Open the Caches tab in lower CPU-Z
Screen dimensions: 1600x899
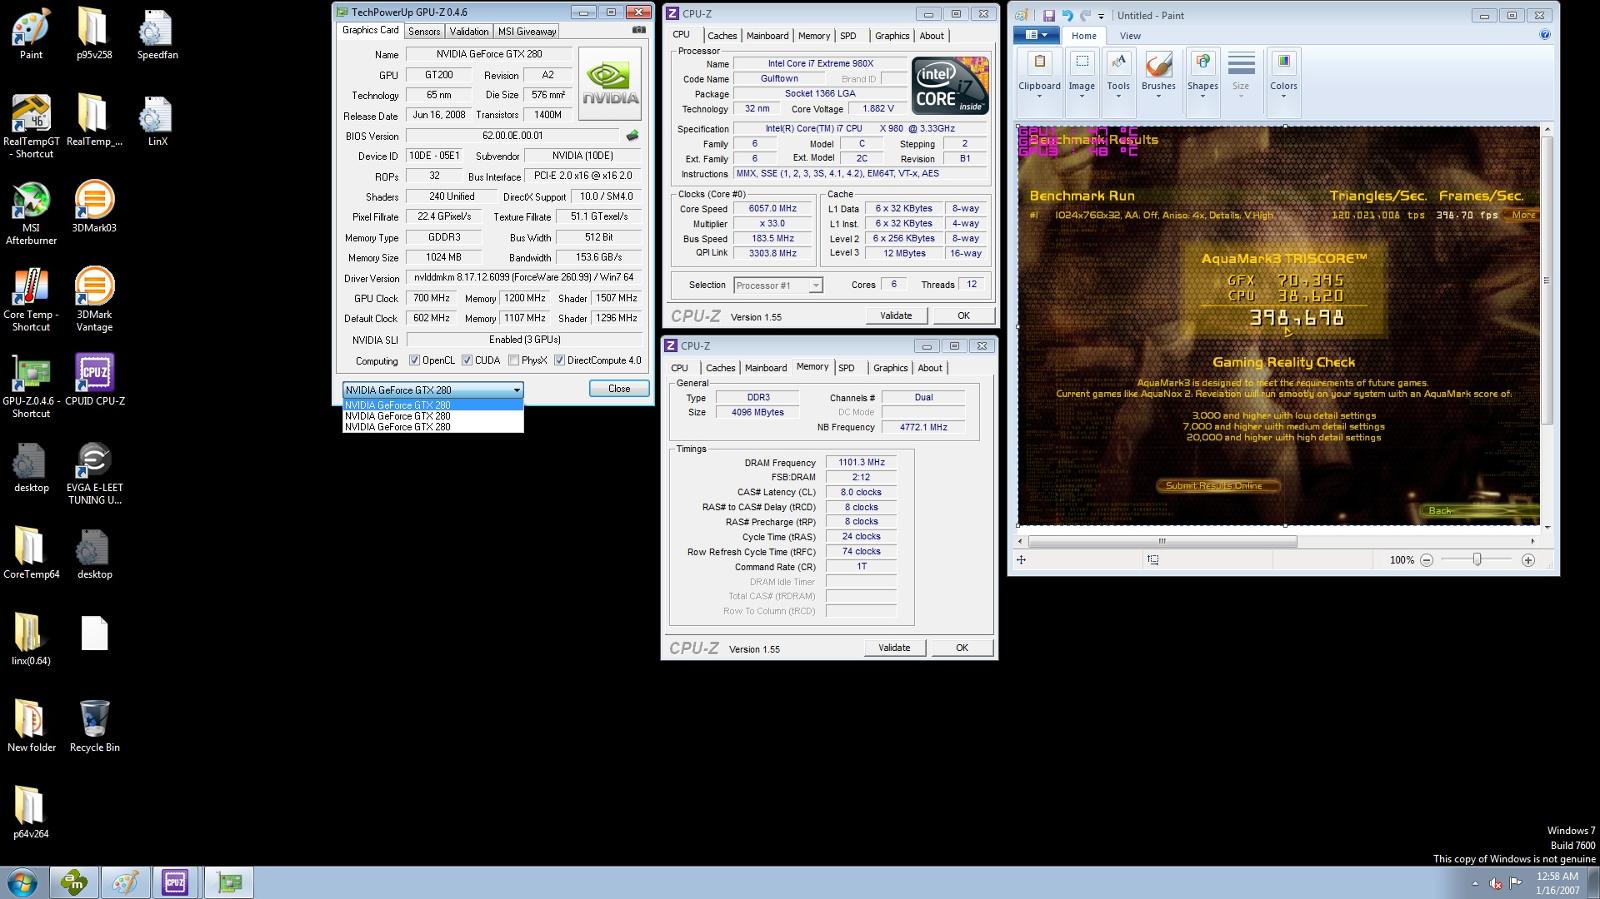click(720, 368)
